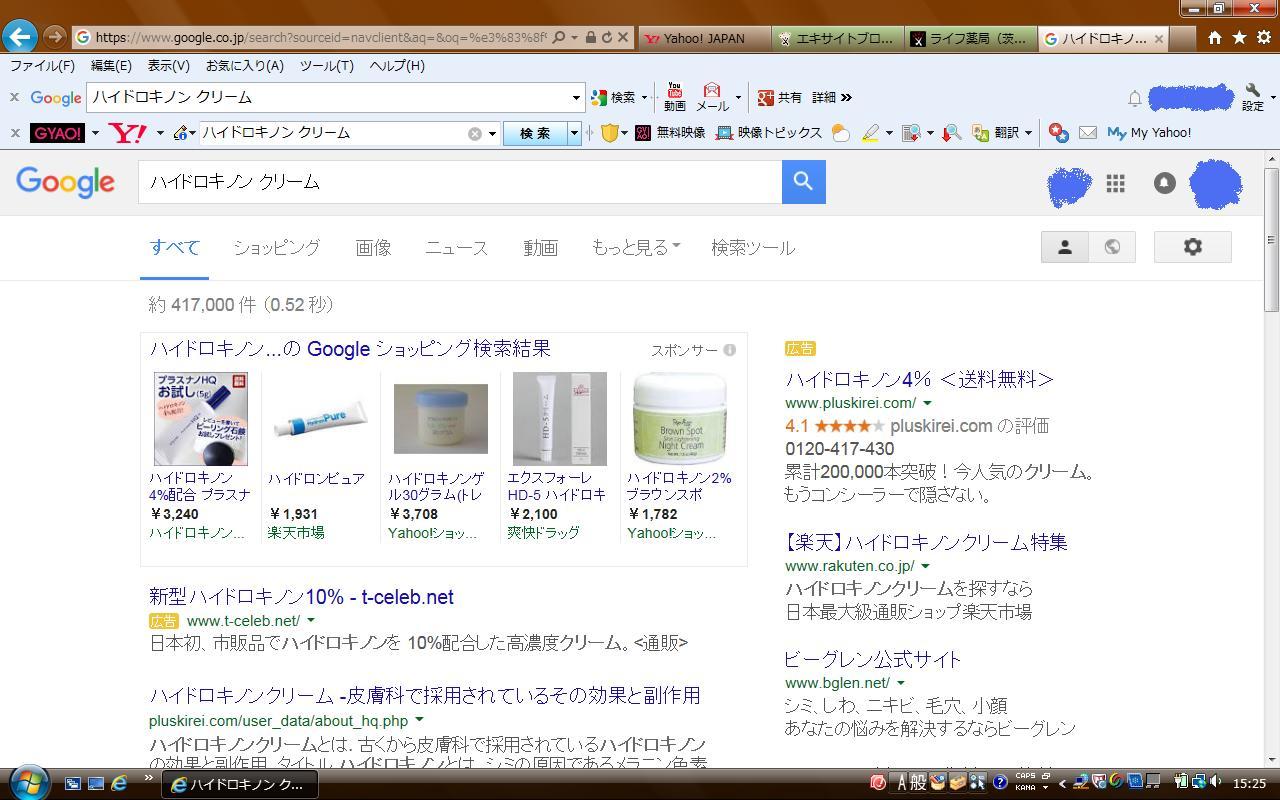Open search settings gear button

pyautogui.click(x=1192, y=247)
